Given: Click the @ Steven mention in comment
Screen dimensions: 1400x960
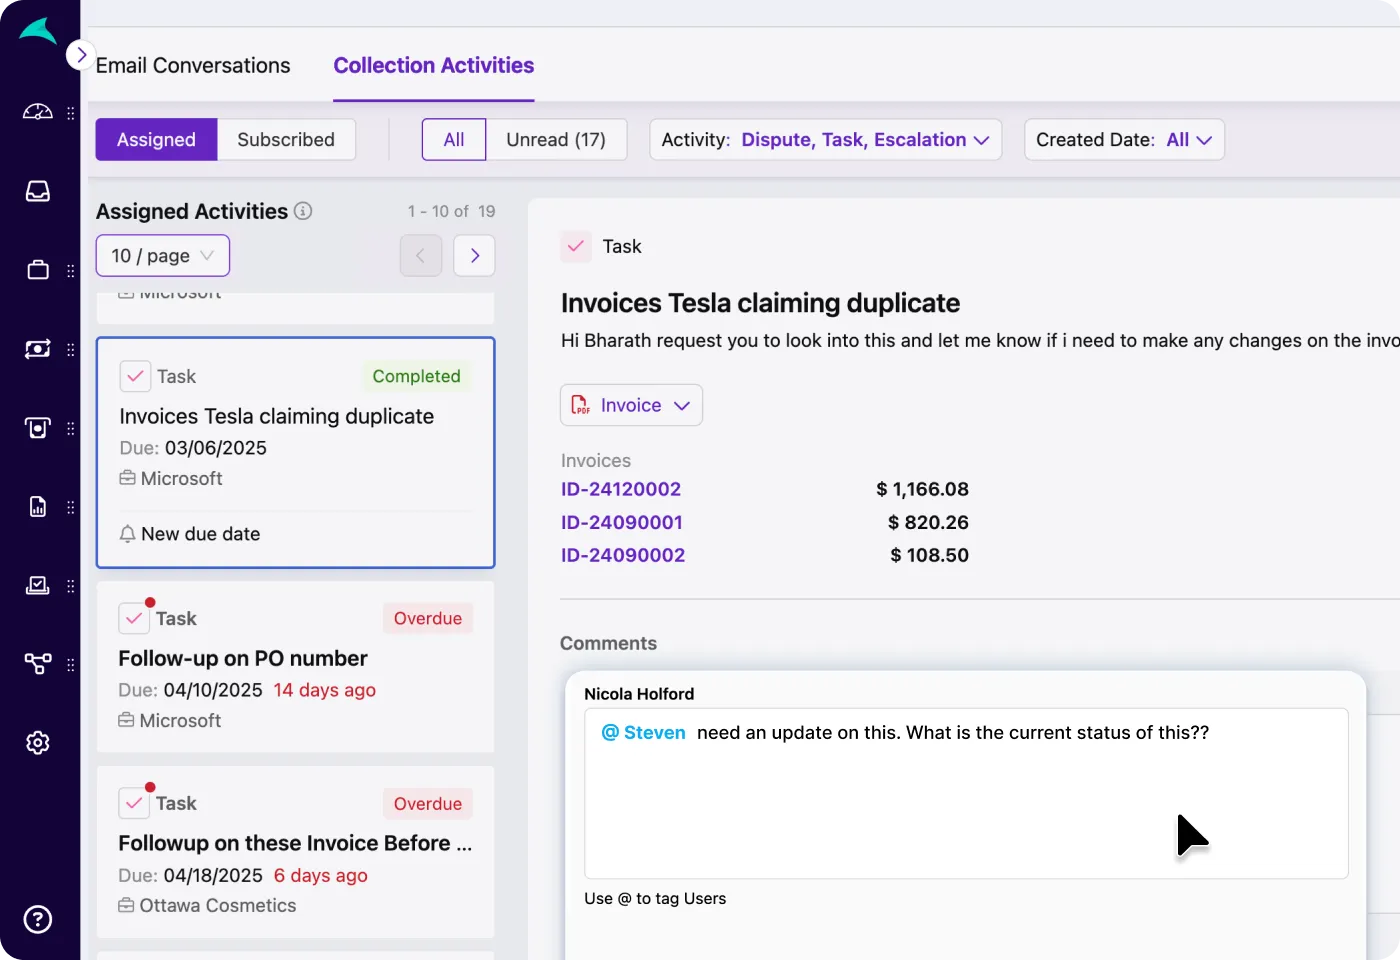Looking at the screenshot, I should pos(643,733).
